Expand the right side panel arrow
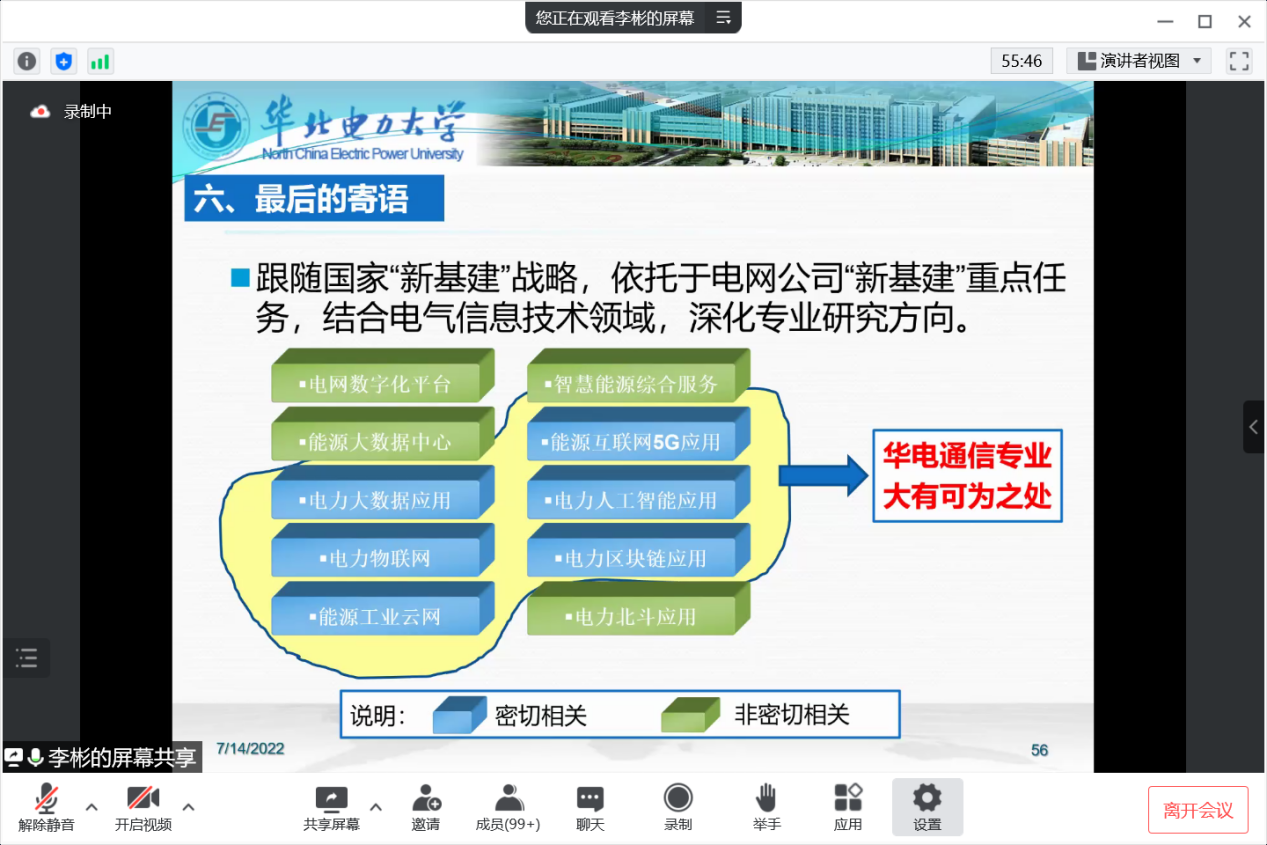 (1254, 427)
